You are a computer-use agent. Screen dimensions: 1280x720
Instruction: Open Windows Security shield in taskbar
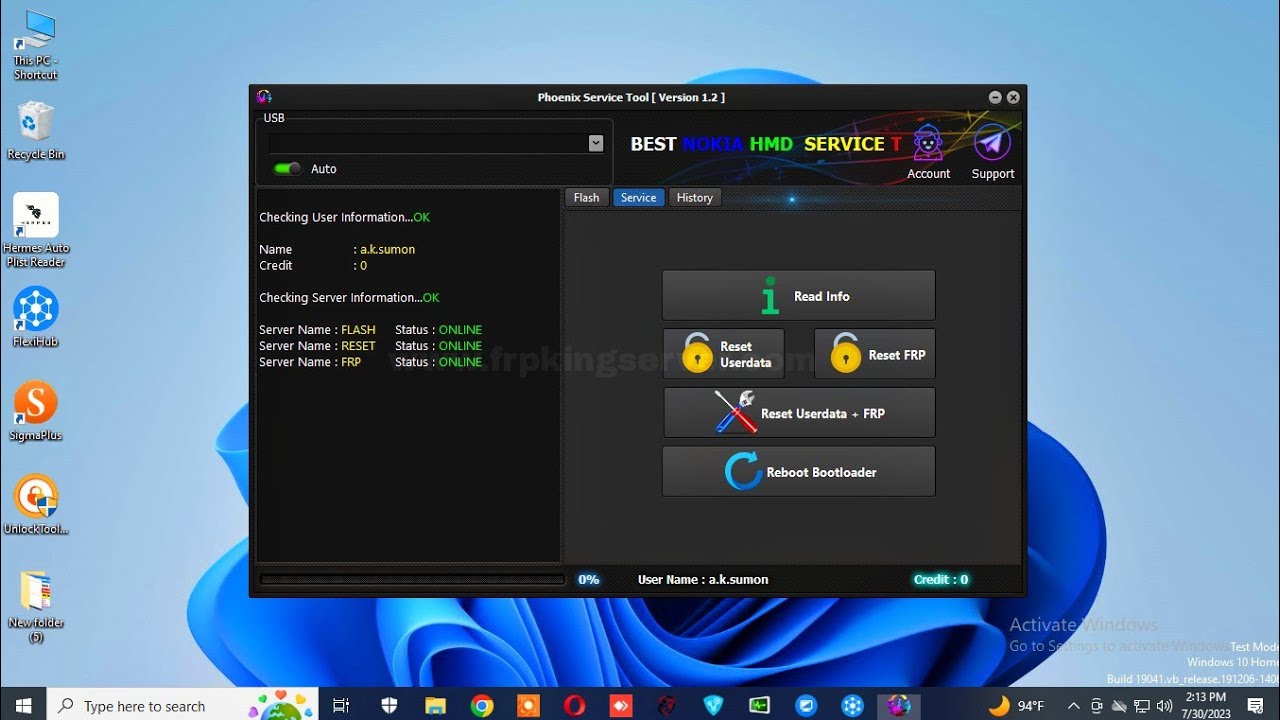coord(389,706)
